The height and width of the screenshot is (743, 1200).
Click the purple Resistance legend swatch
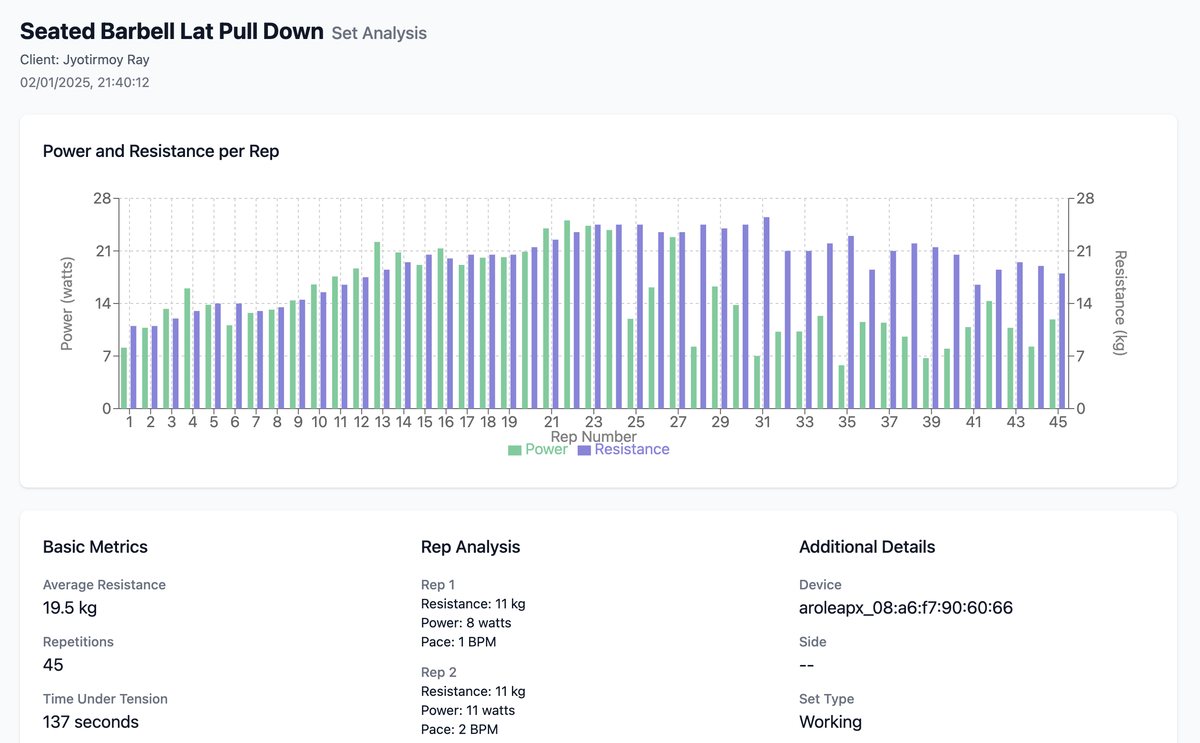tap(585, 450)
